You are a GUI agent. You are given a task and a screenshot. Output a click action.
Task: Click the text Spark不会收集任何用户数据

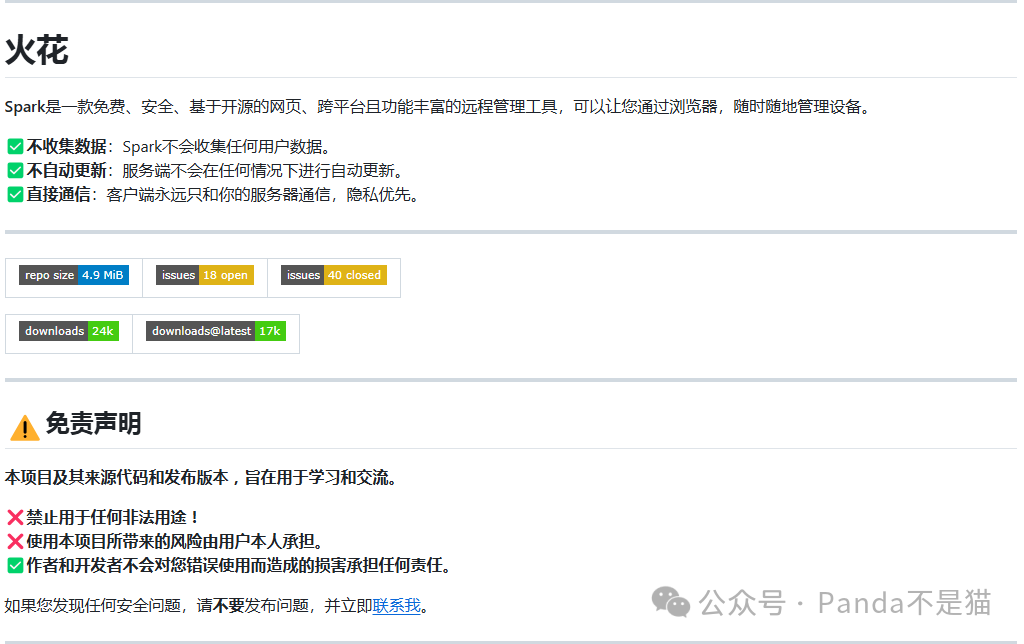pyautogui.click(x=226, y=147)
